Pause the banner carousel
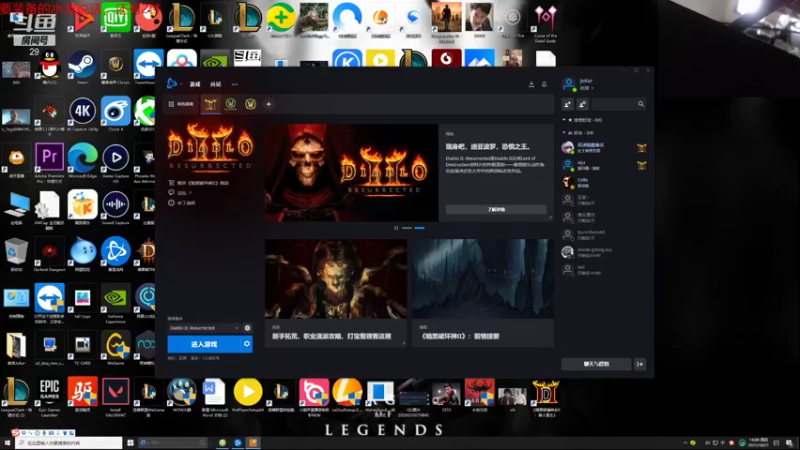The height and width of the screenshot is (450, 800). click(396, 228)
